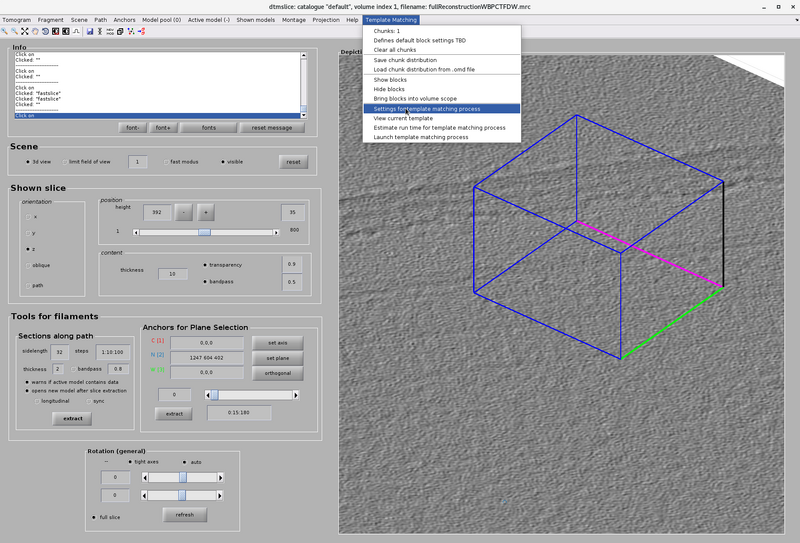Click the new model toolbar icon
The image size is (800, 543).
point(110,32)
